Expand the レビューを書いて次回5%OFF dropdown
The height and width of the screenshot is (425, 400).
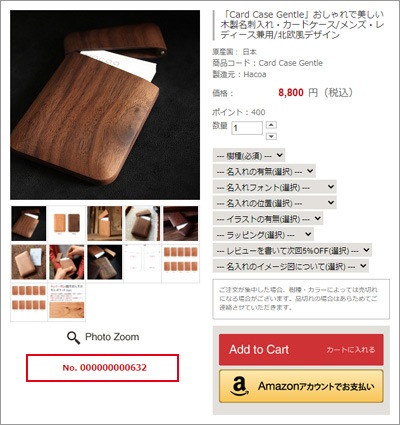292,250
